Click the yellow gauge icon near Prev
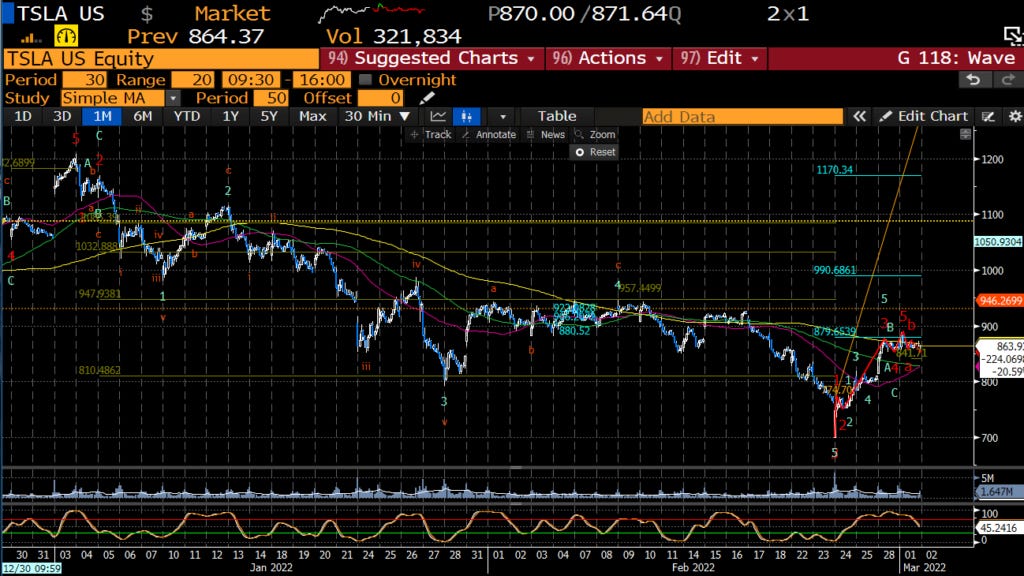Screen dimensions: 1024x576 [x=66, y=36]
